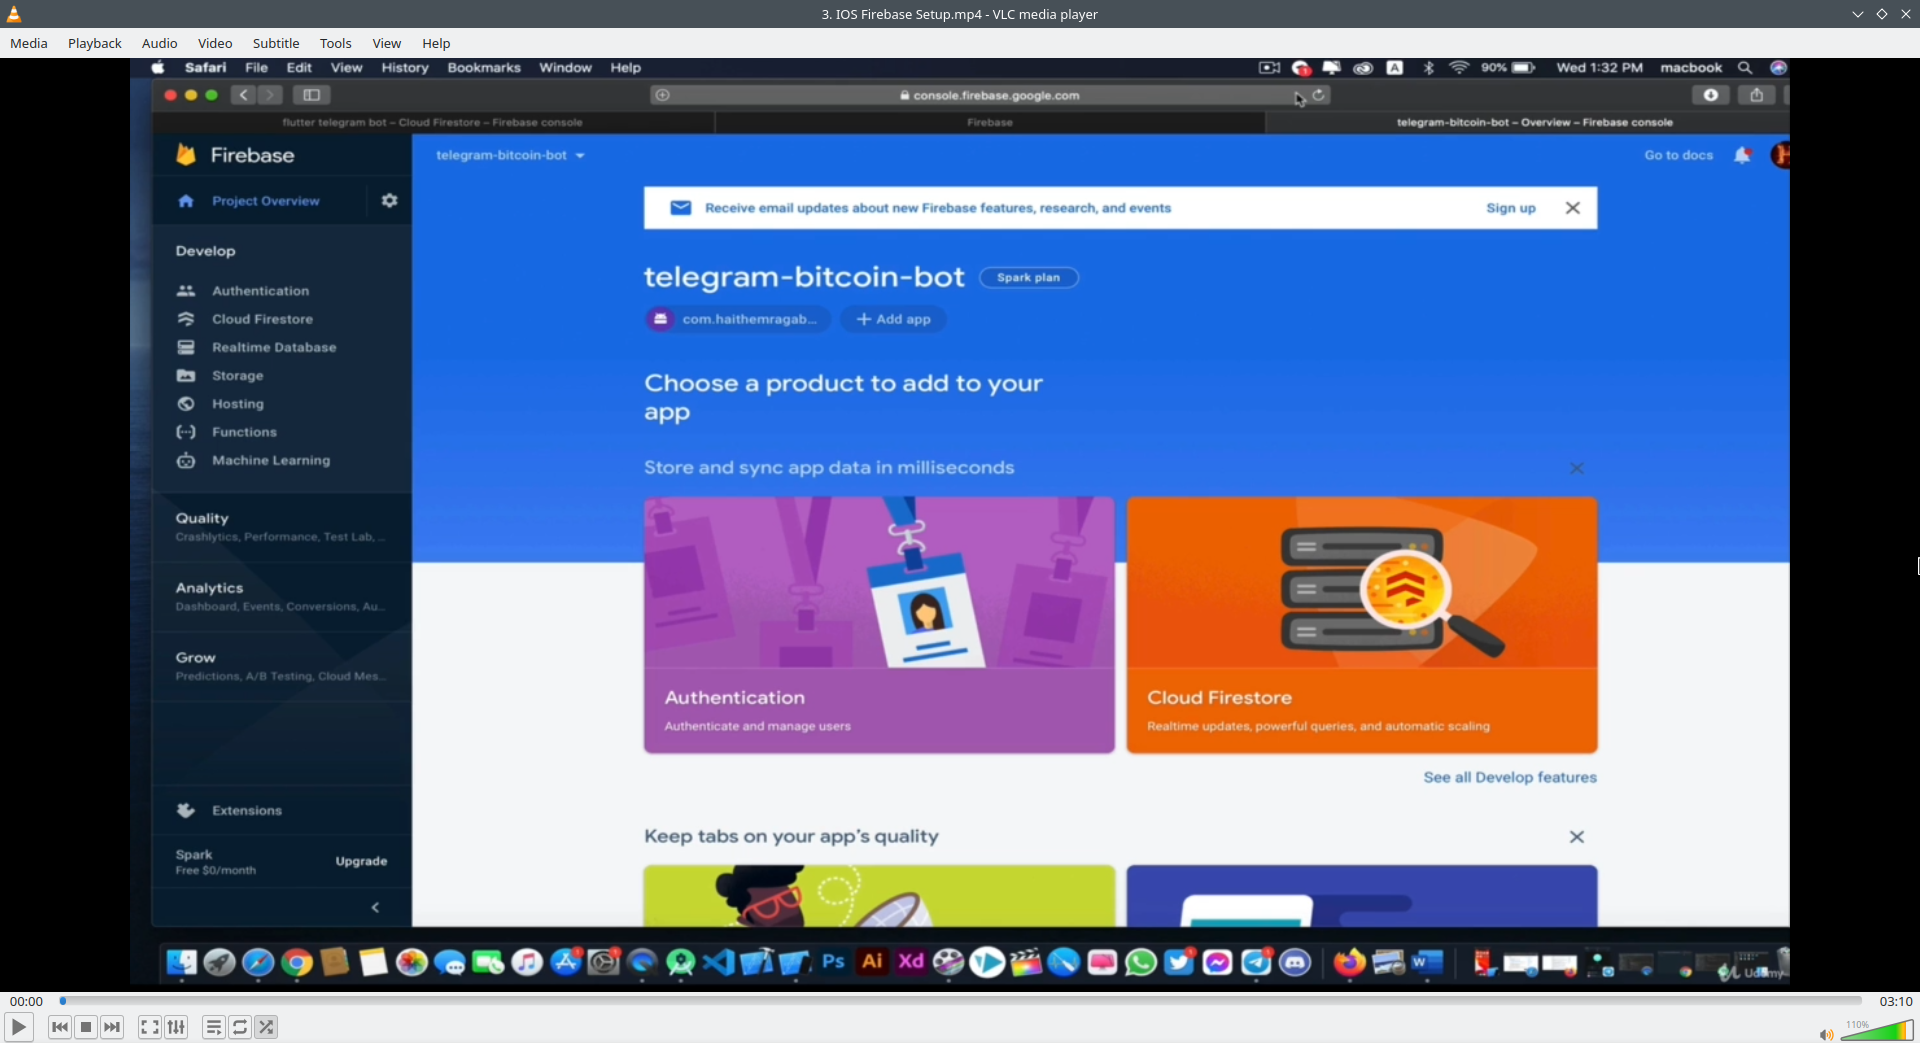Click the Firebase flame logo
The image size is (1920, 1043).
(x=186, y=154)
